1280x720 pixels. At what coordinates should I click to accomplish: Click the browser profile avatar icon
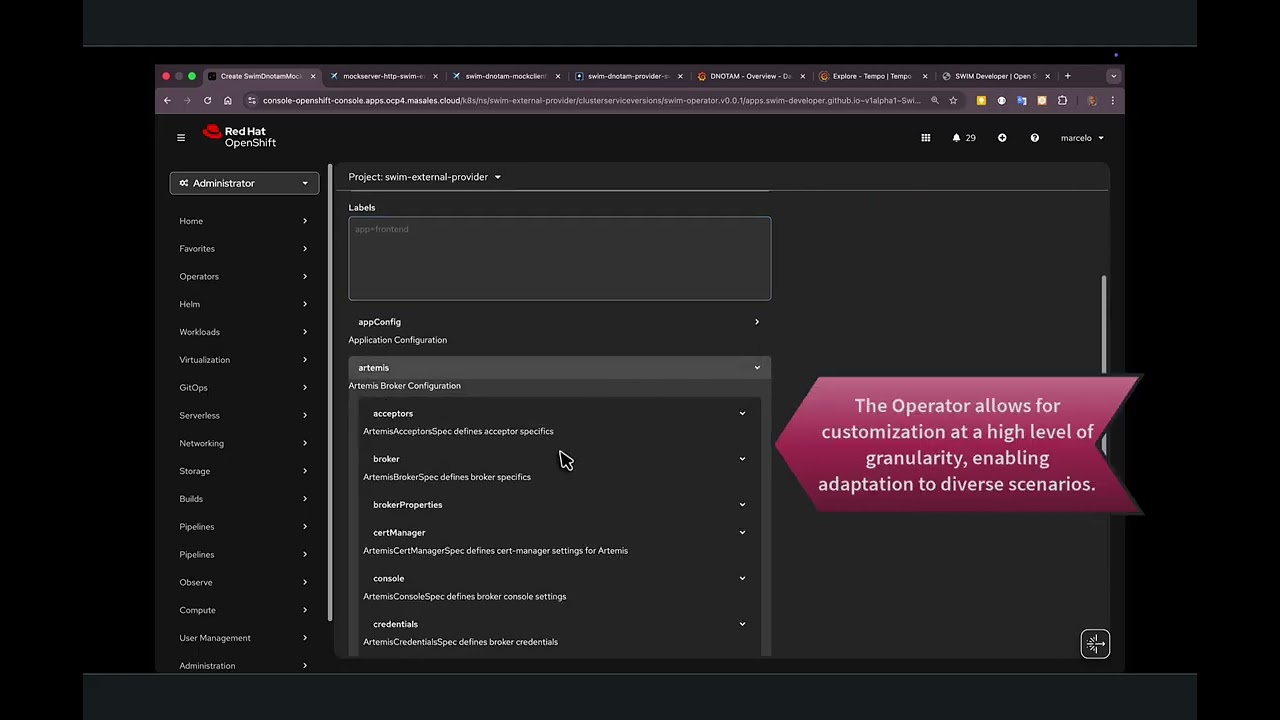[1091, 100]
